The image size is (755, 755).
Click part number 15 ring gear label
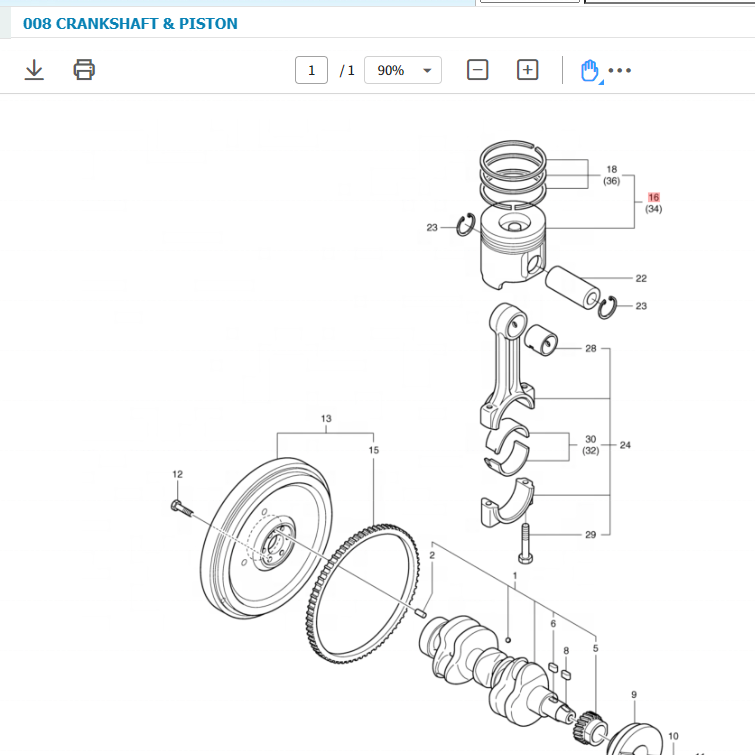pyautogui.click(x=373, y=451)
